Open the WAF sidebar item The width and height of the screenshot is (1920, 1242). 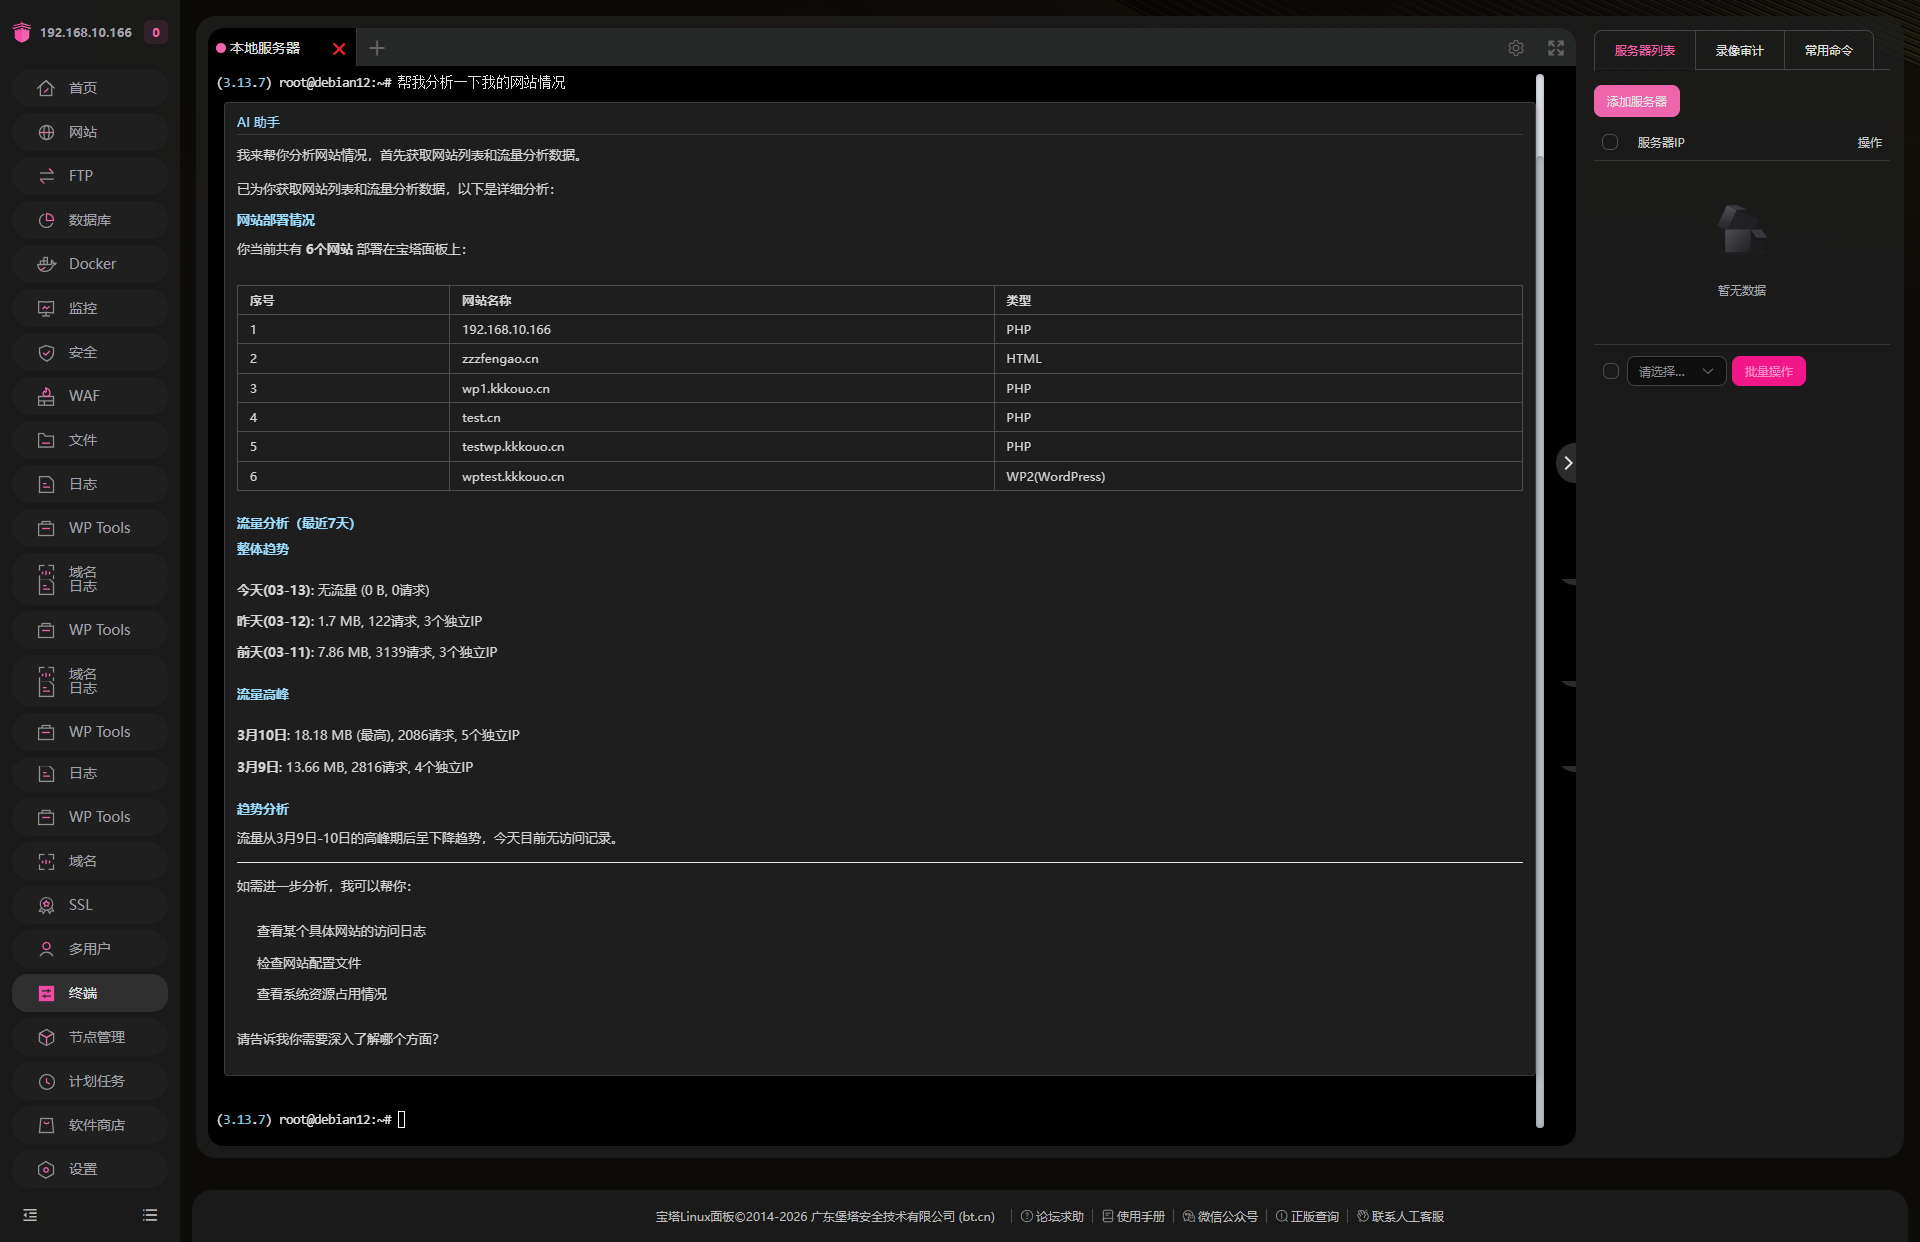click(90, 396)
